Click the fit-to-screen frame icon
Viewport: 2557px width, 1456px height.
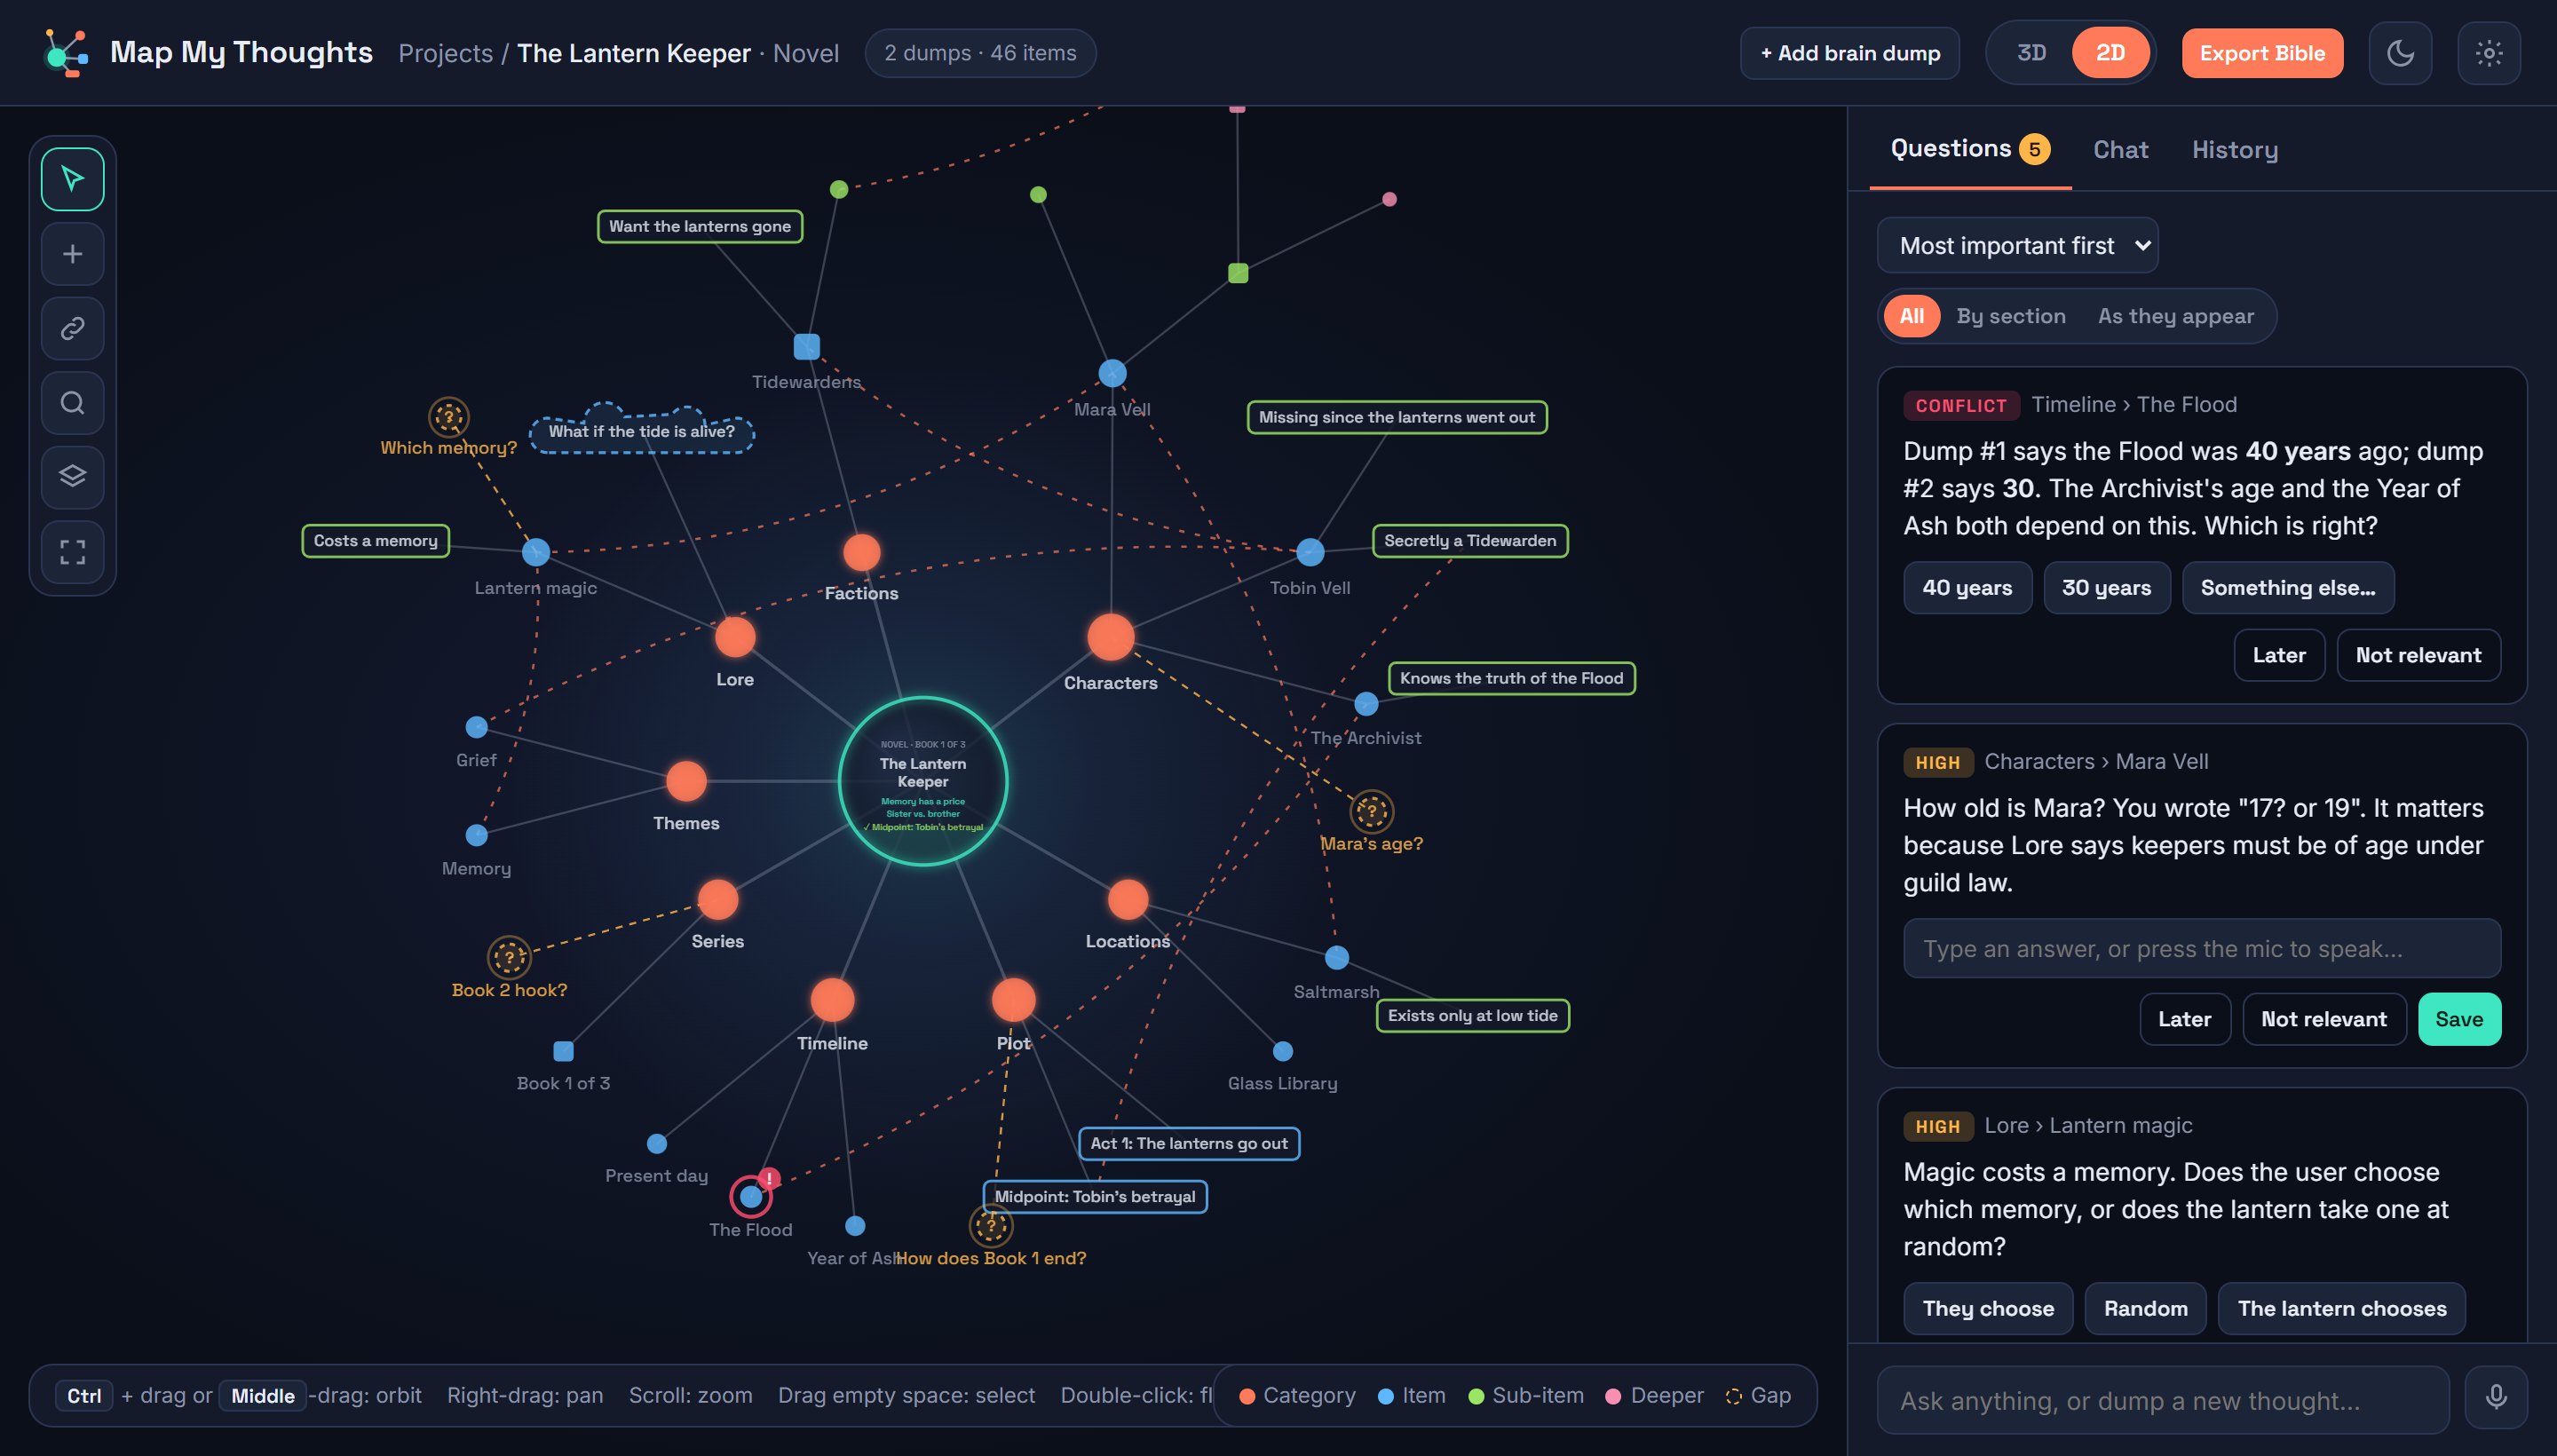click(72, 552)
